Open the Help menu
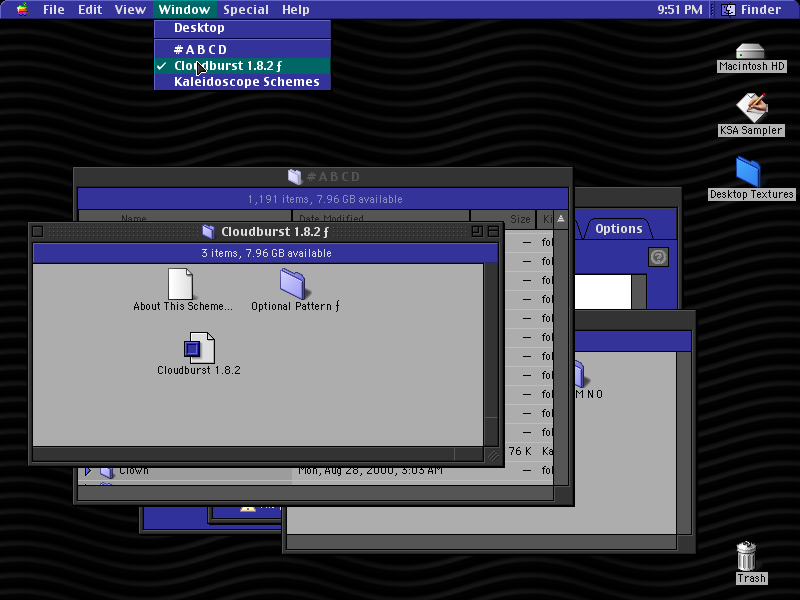 295,9
